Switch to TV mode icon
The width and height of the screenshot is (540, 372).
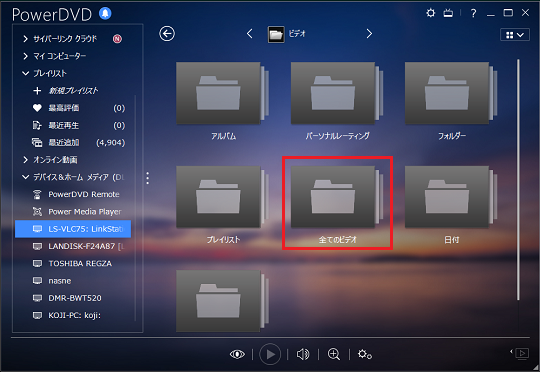448,13
